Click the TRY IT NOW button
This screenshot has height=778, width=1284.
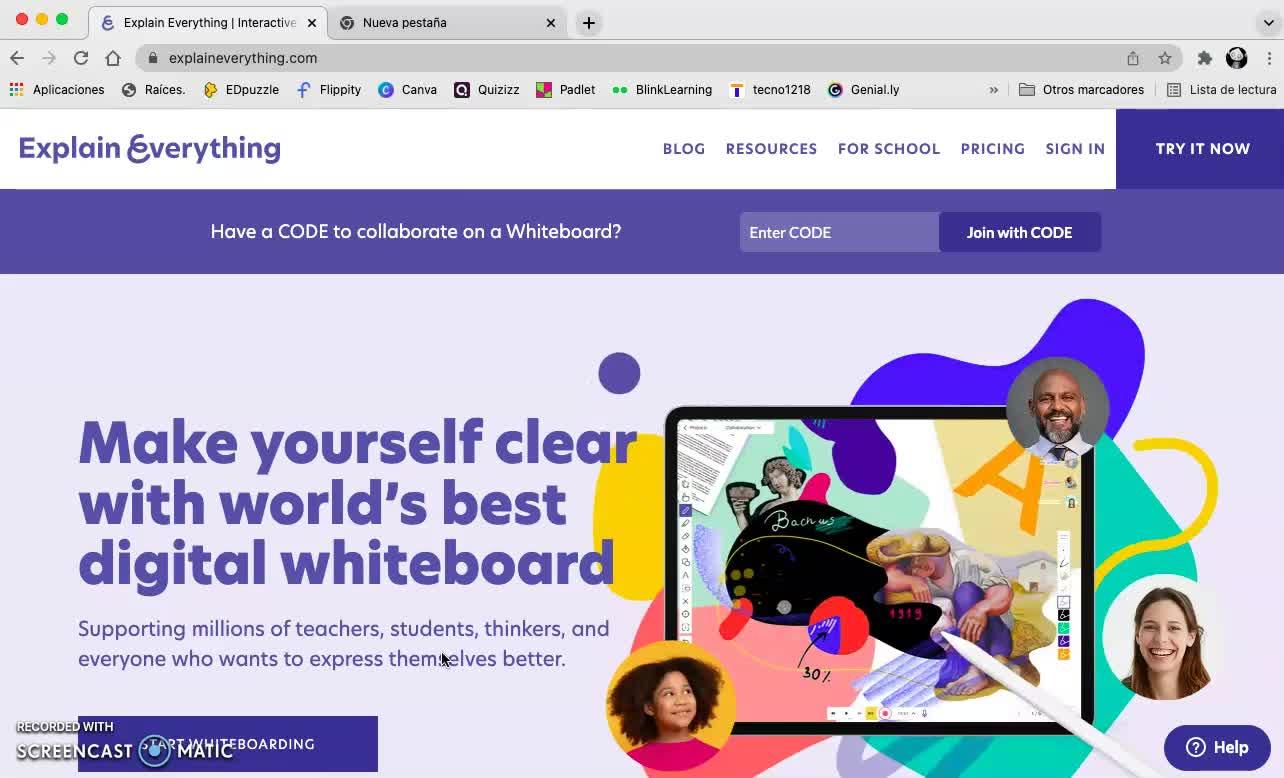1200,148
